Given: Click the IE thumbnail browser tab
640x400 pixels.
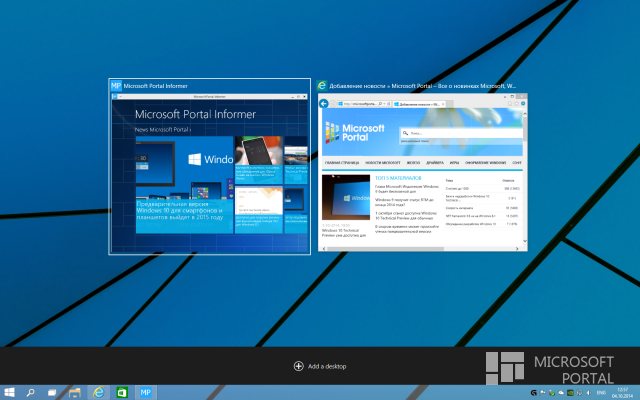Looking at the screenshot, I should 418,104.
